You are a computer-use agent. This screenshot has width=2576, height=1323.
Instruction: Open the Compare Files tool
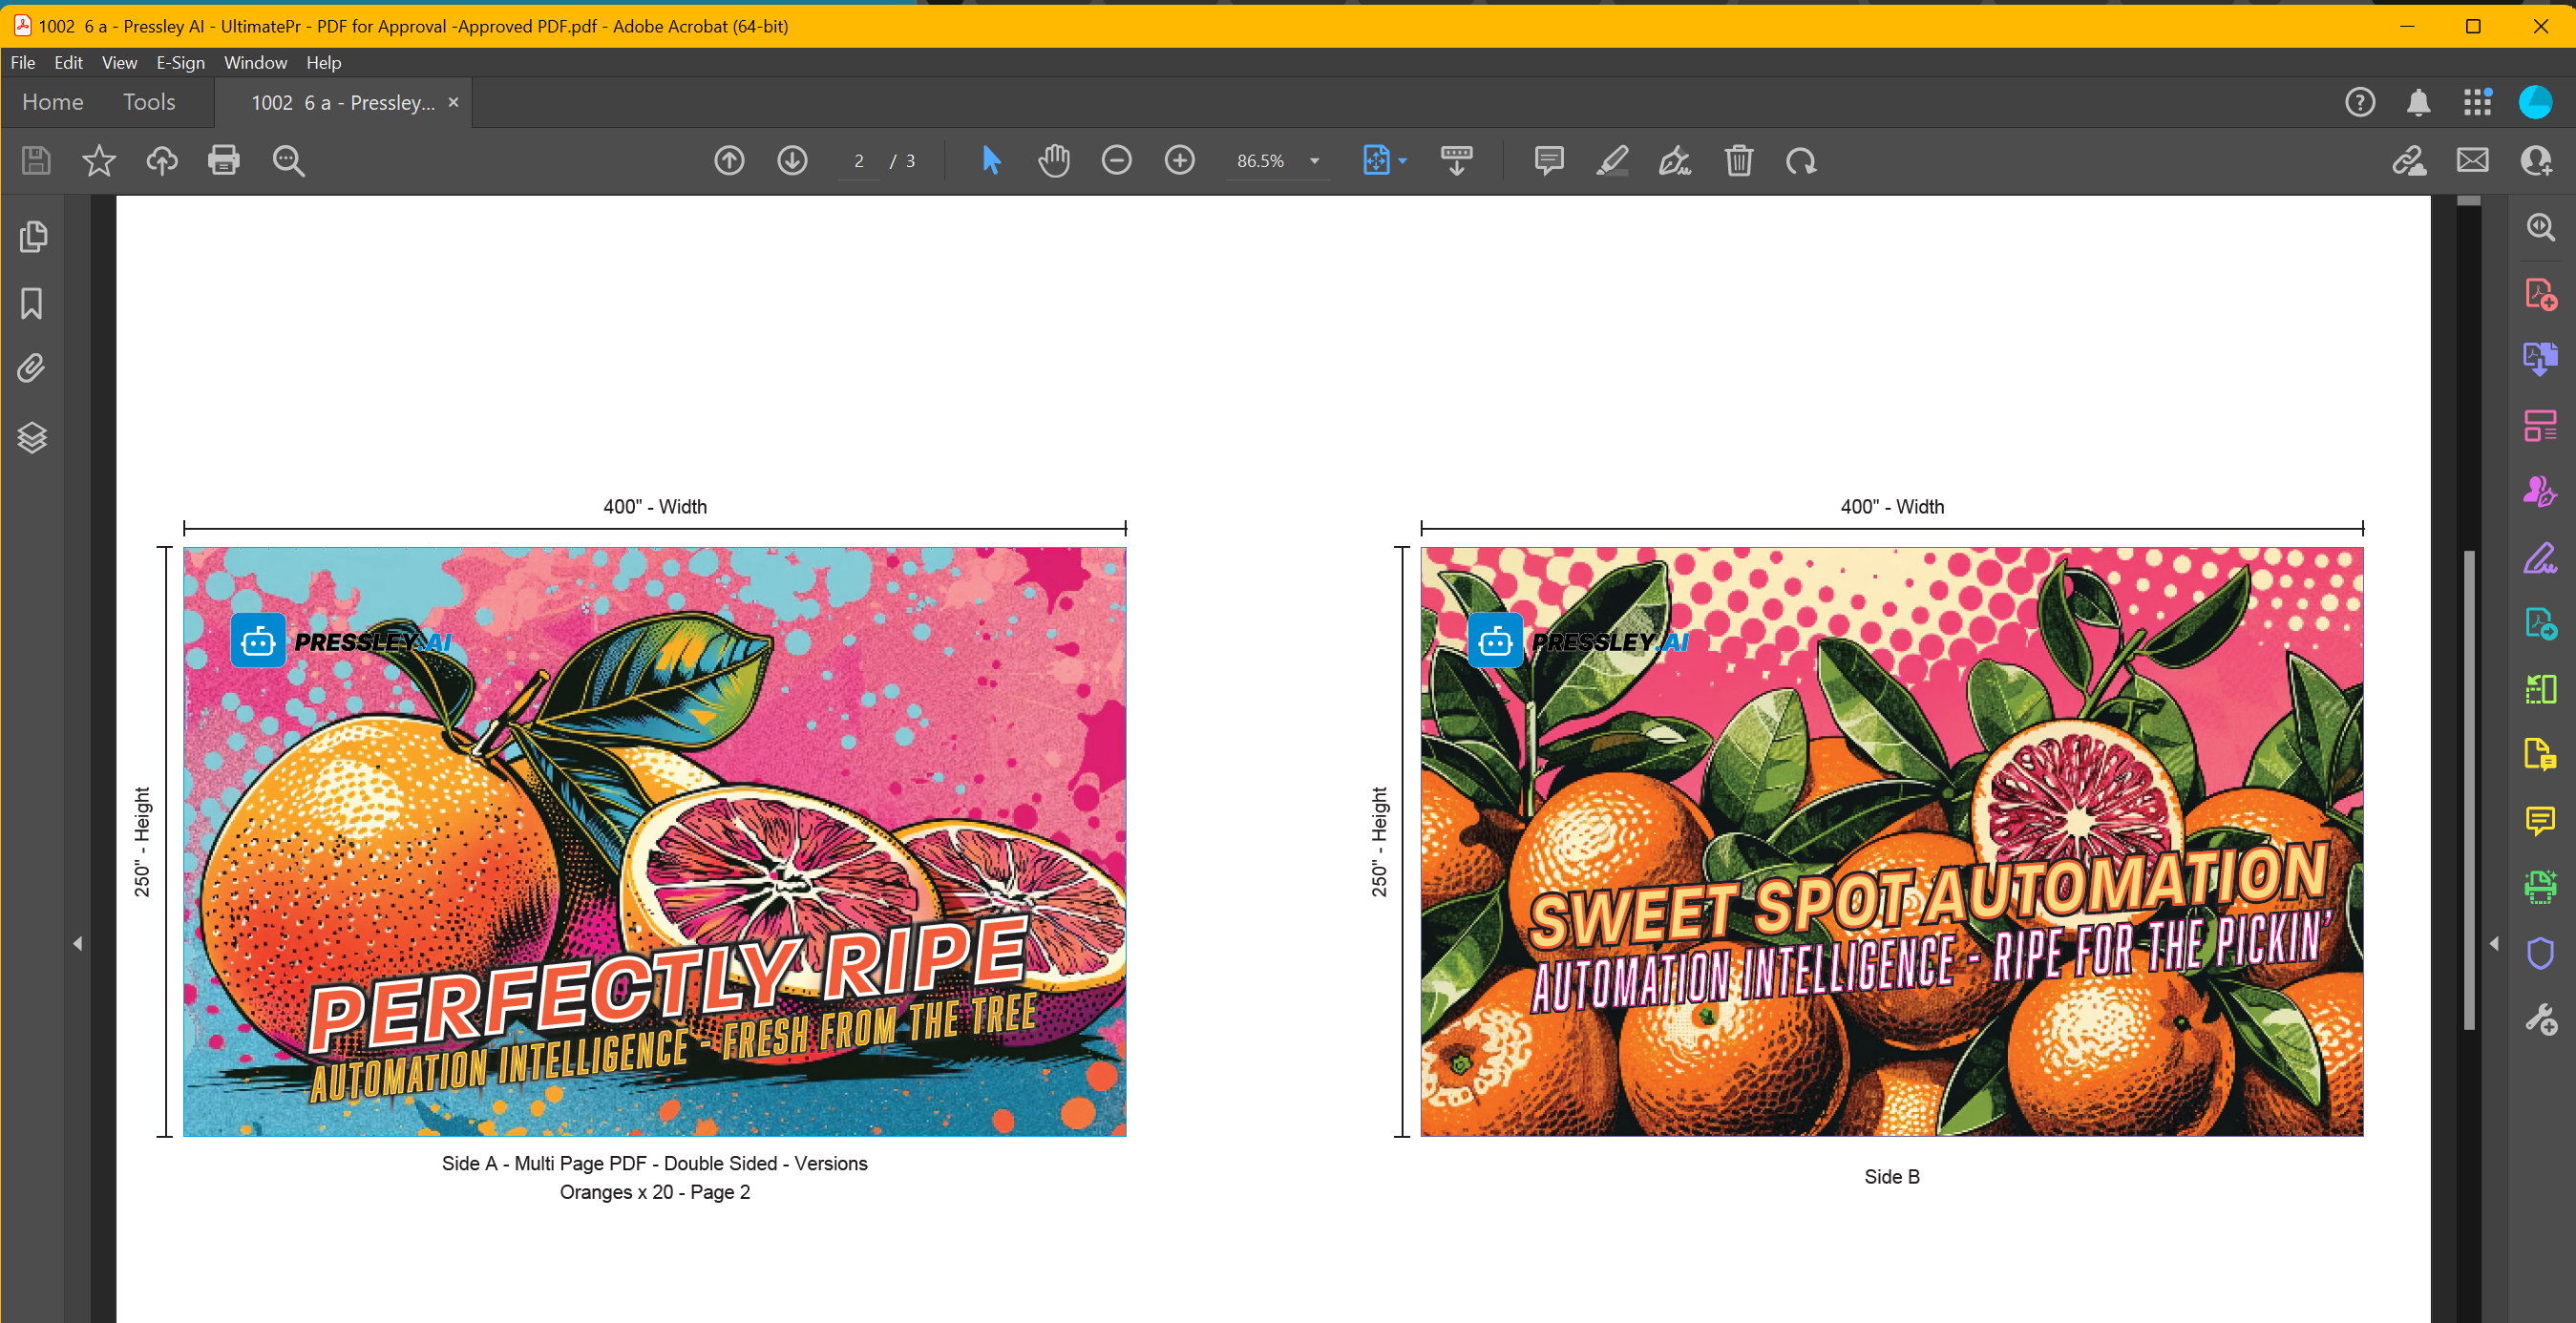(2540, 688)
